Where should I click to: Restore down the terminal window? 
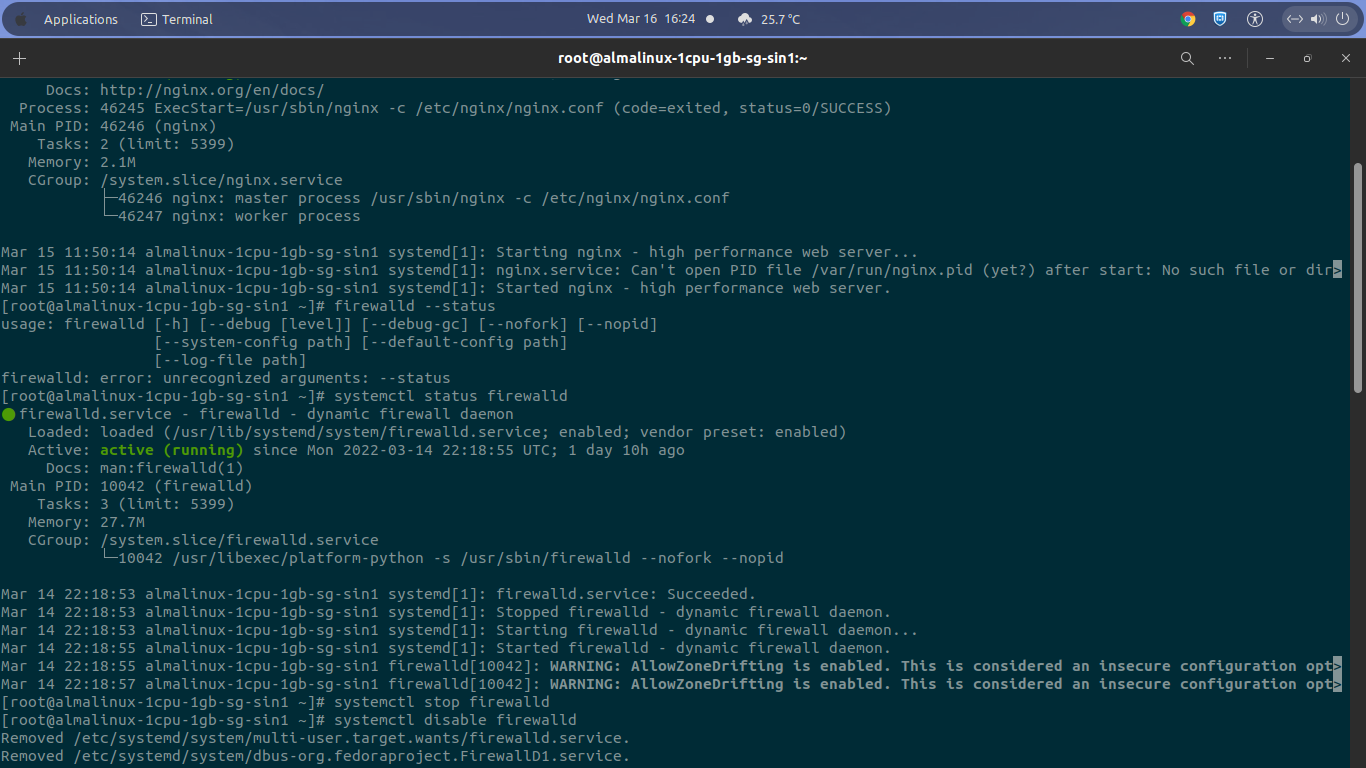(x=1307, y=59)
